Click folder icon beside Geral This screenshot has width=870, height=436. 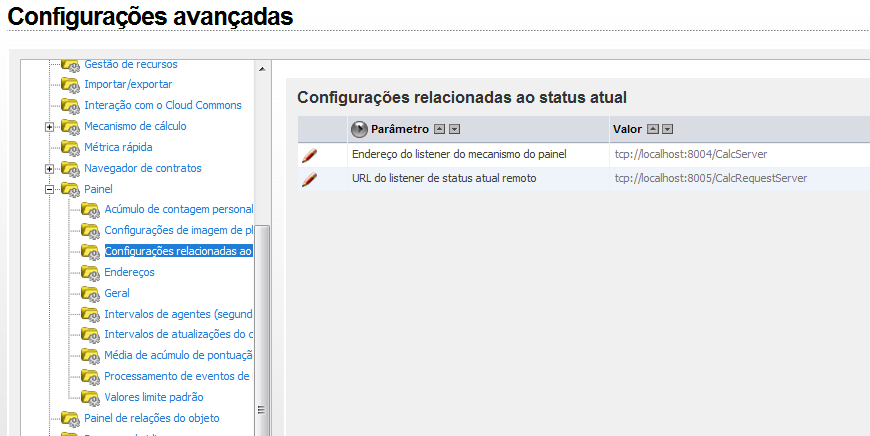[x=90, y=294]
